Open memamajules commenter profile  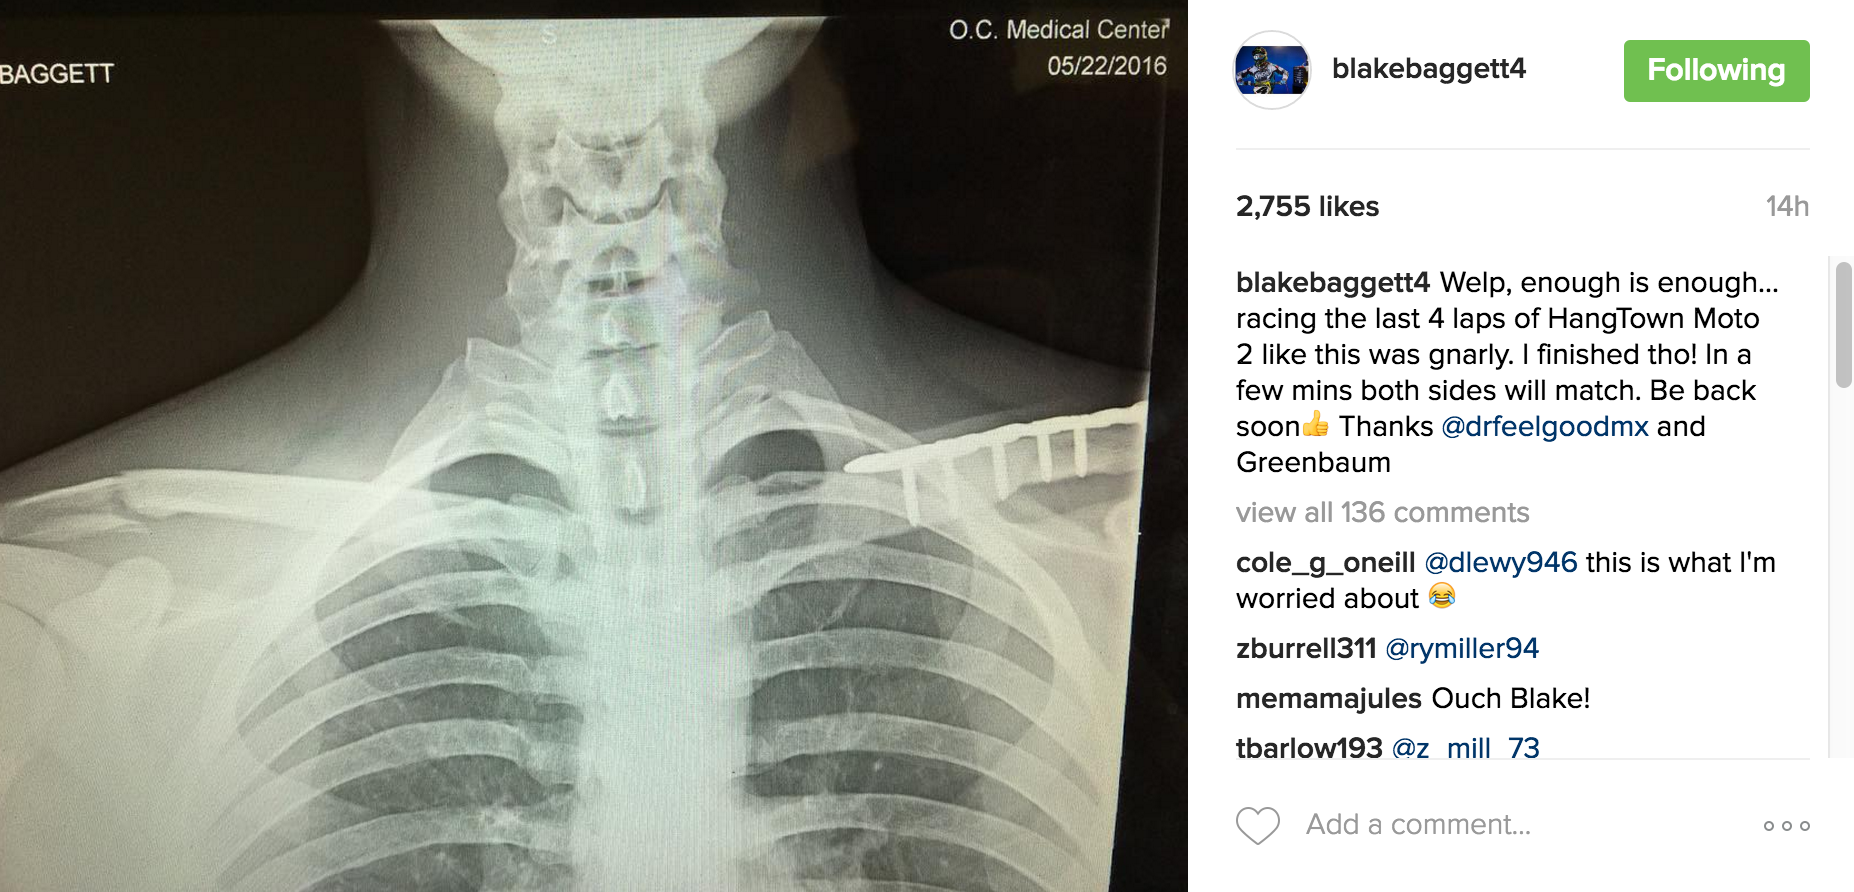[1329, 698]
